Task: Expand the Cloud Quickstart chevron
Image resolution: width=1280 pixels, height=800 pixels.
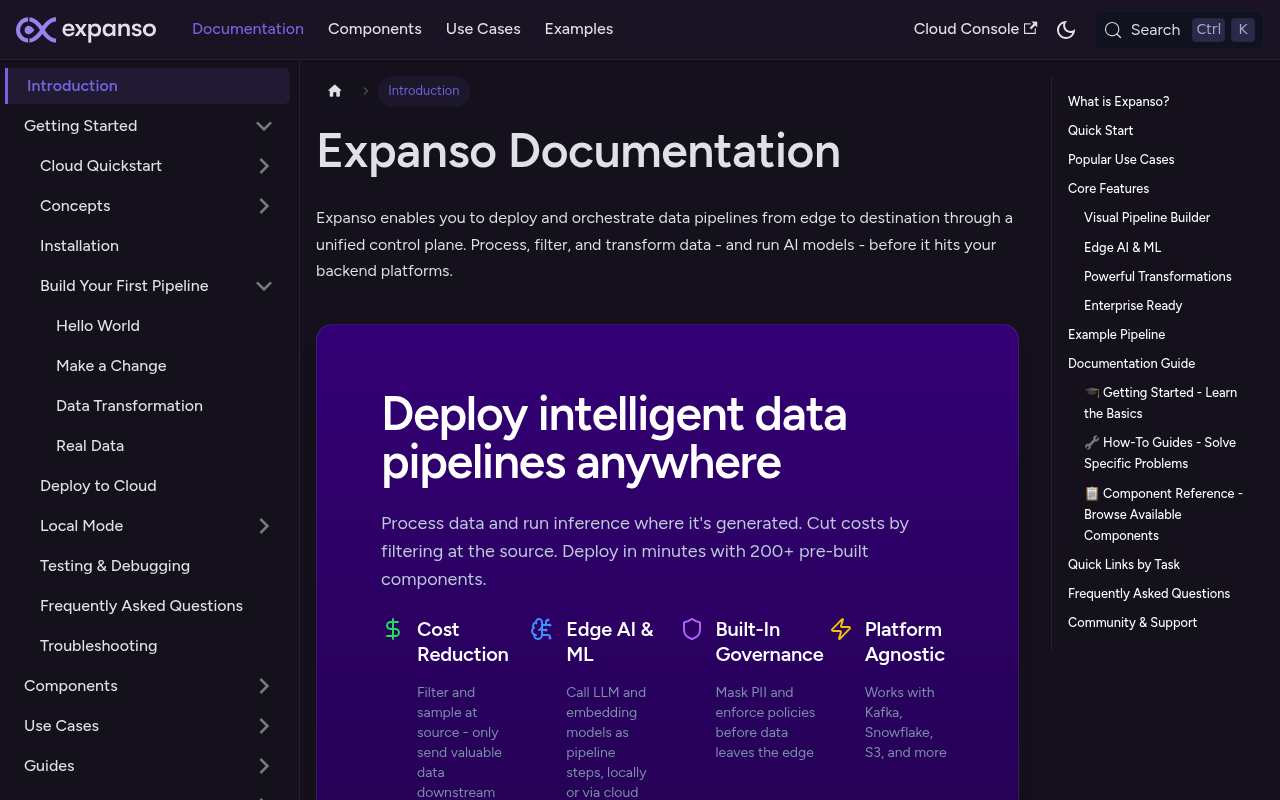Action: (x=264, y=166)
